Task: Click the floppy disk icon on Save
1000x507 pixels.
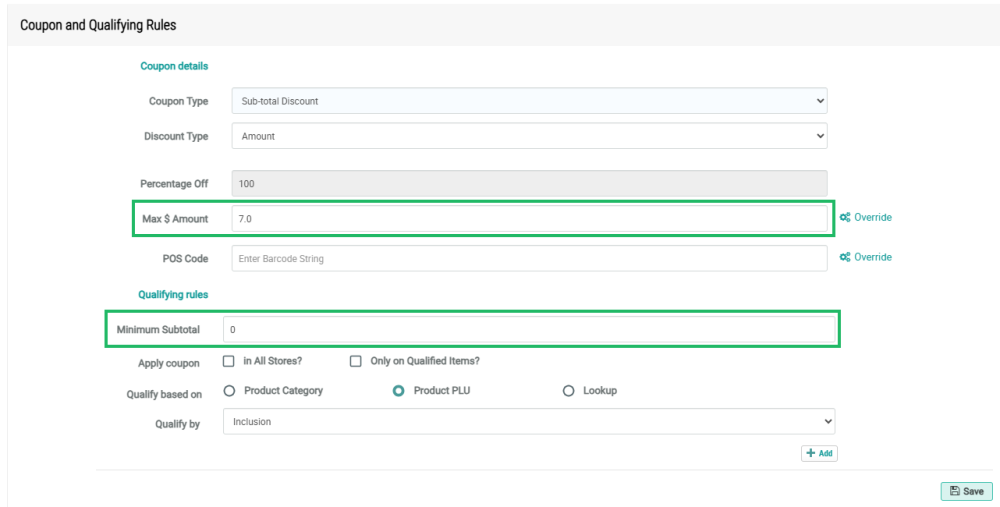Action: (x=954, y=491)
